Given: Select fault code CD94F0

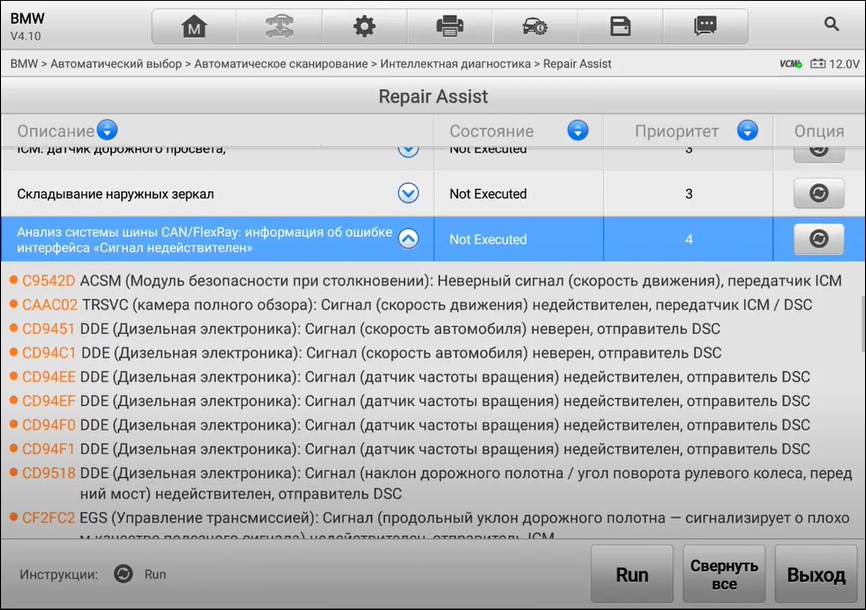Looking at the screenshot, I should coord(49,425).
